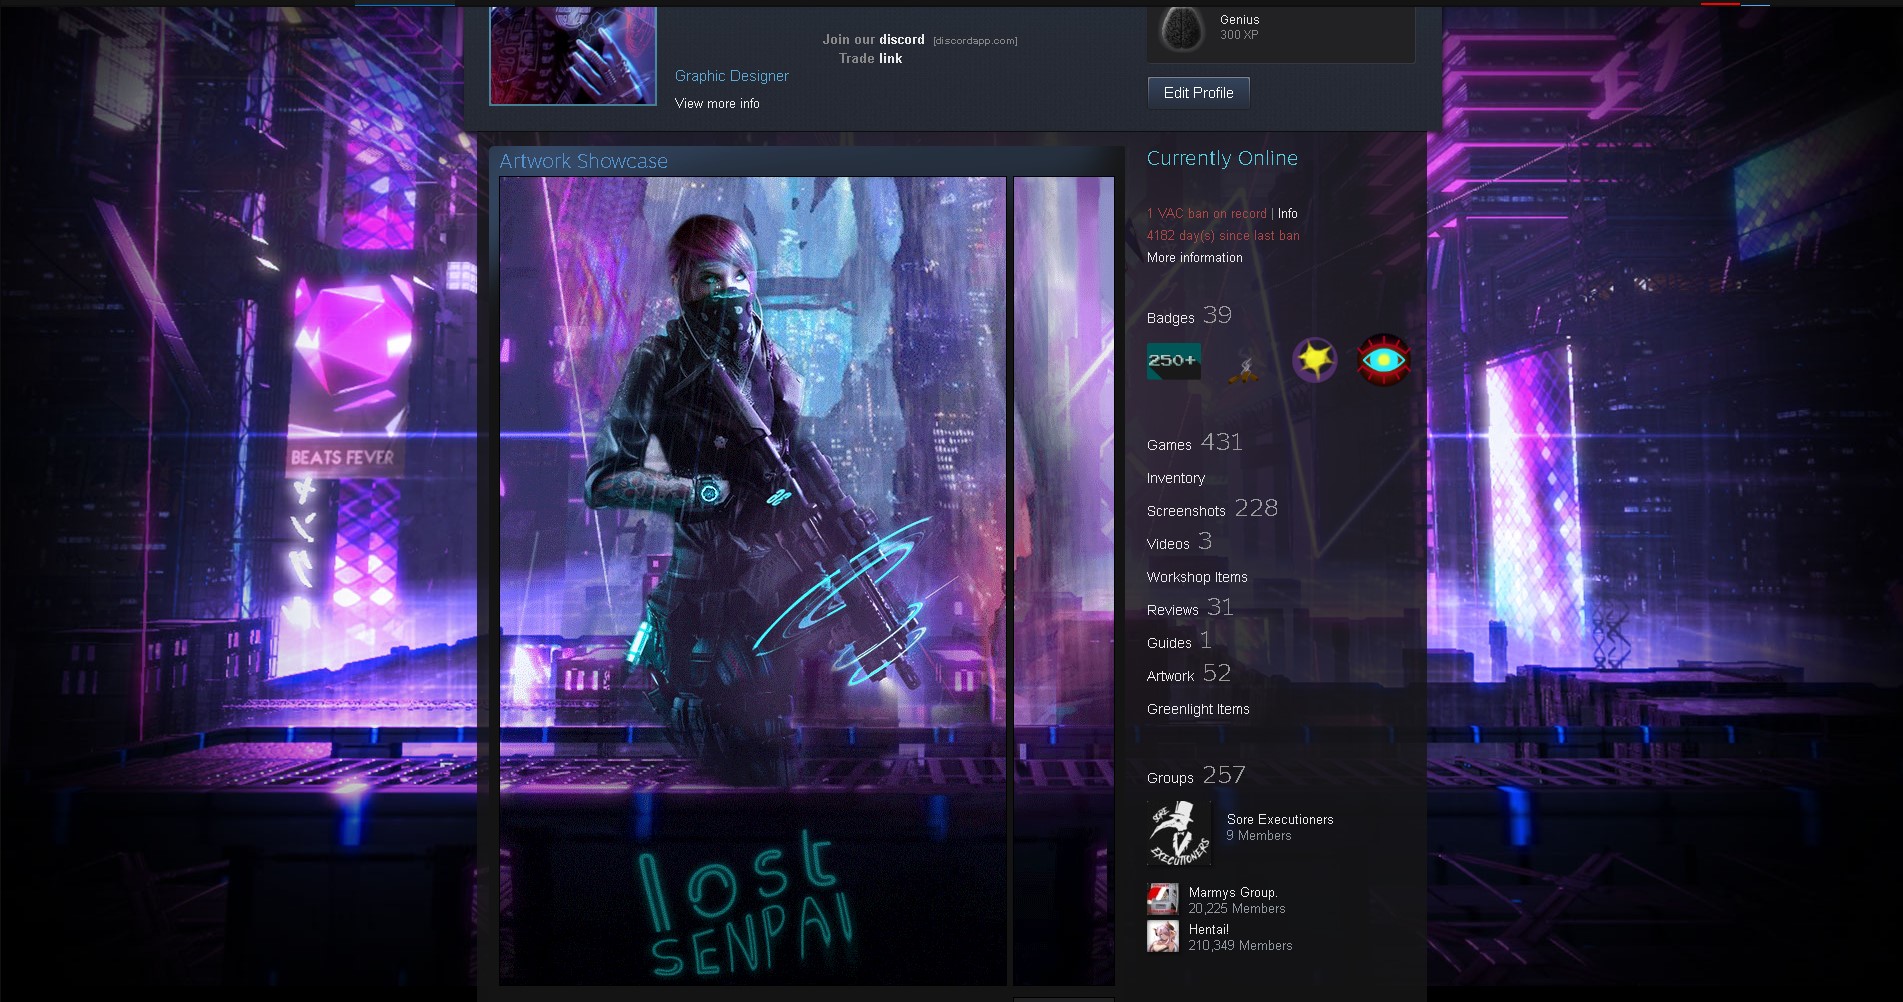The height and width of the screenshot is (1002, 1903).
Task: Browse Workshop Items
Action: pos(1197,577)
